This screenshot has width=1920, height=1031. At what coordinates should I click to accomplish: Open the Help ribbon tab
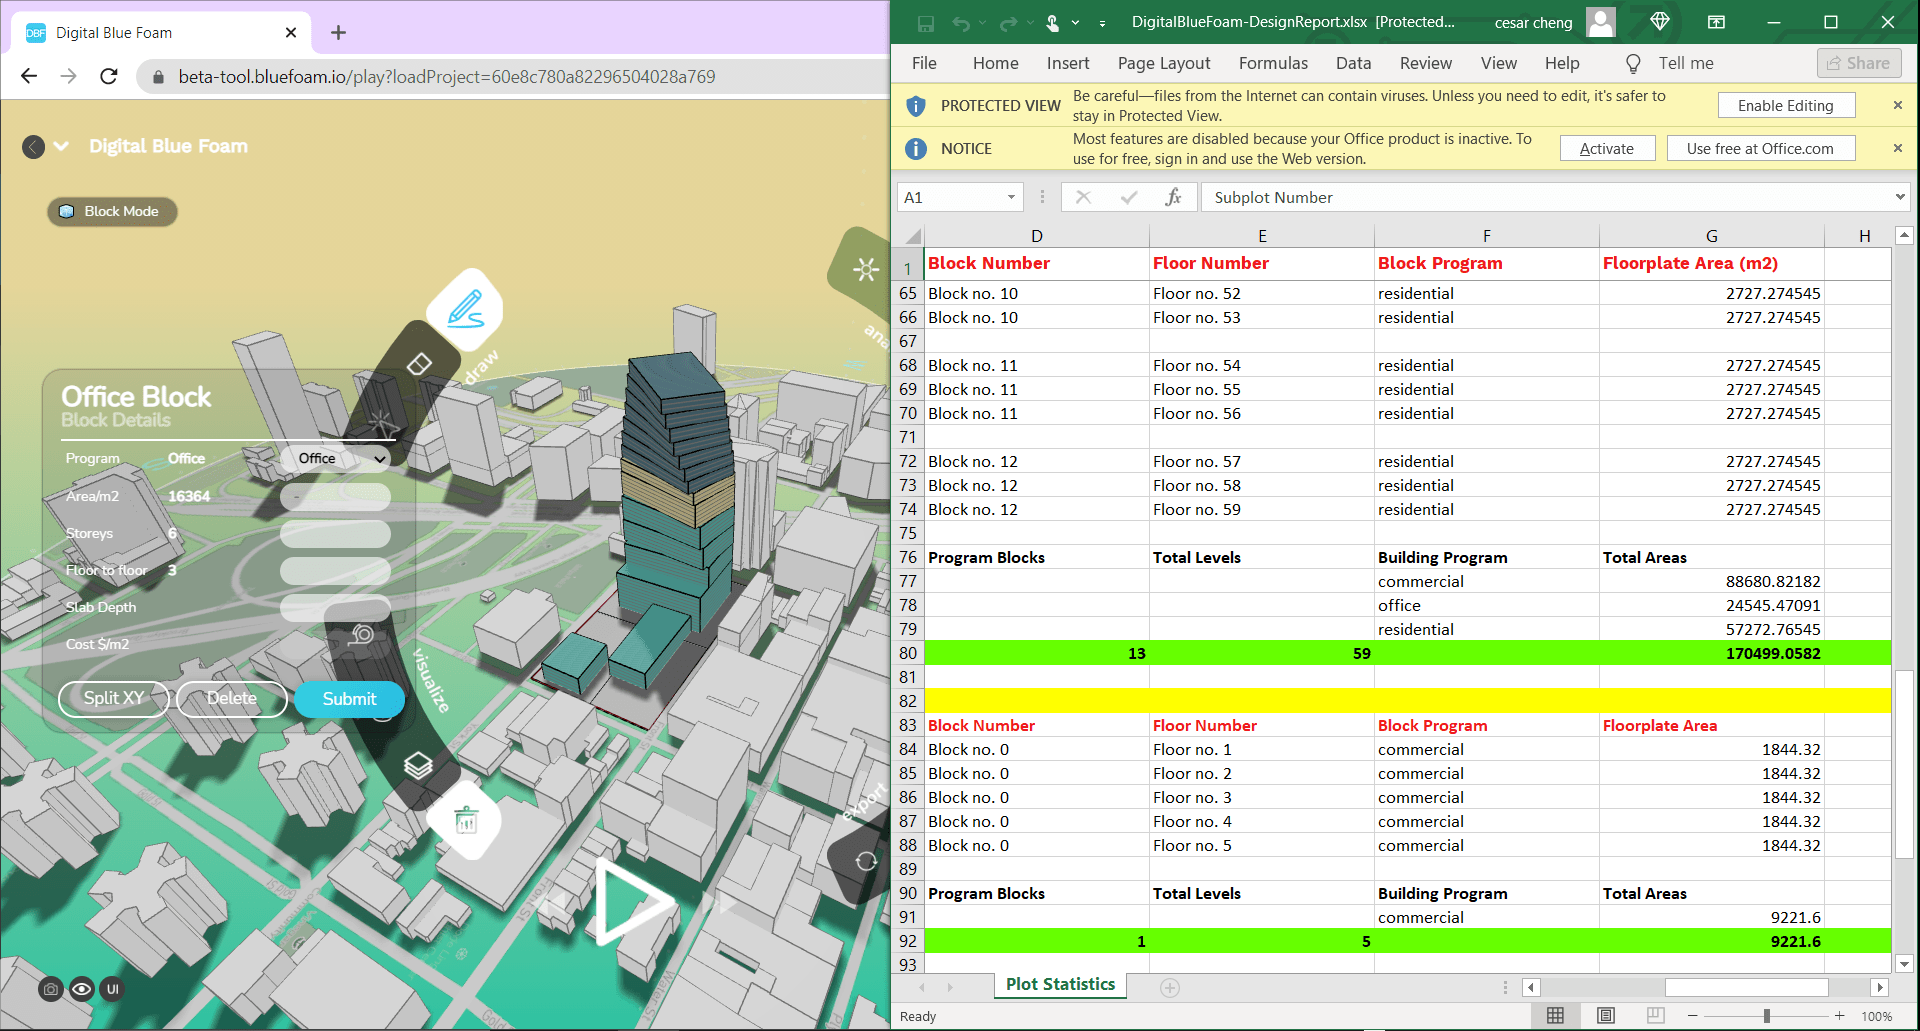tap(1561, 63)
